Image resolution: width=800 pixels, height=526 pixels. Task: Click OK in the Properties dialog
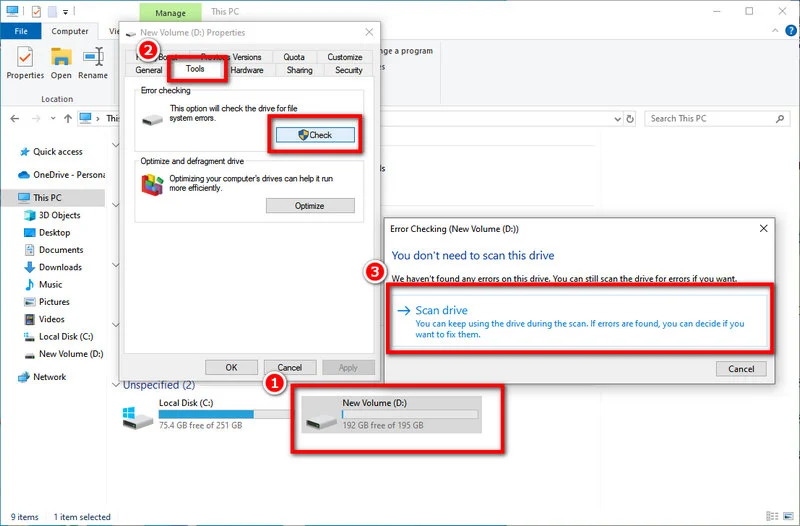click(x=231, y=367)
